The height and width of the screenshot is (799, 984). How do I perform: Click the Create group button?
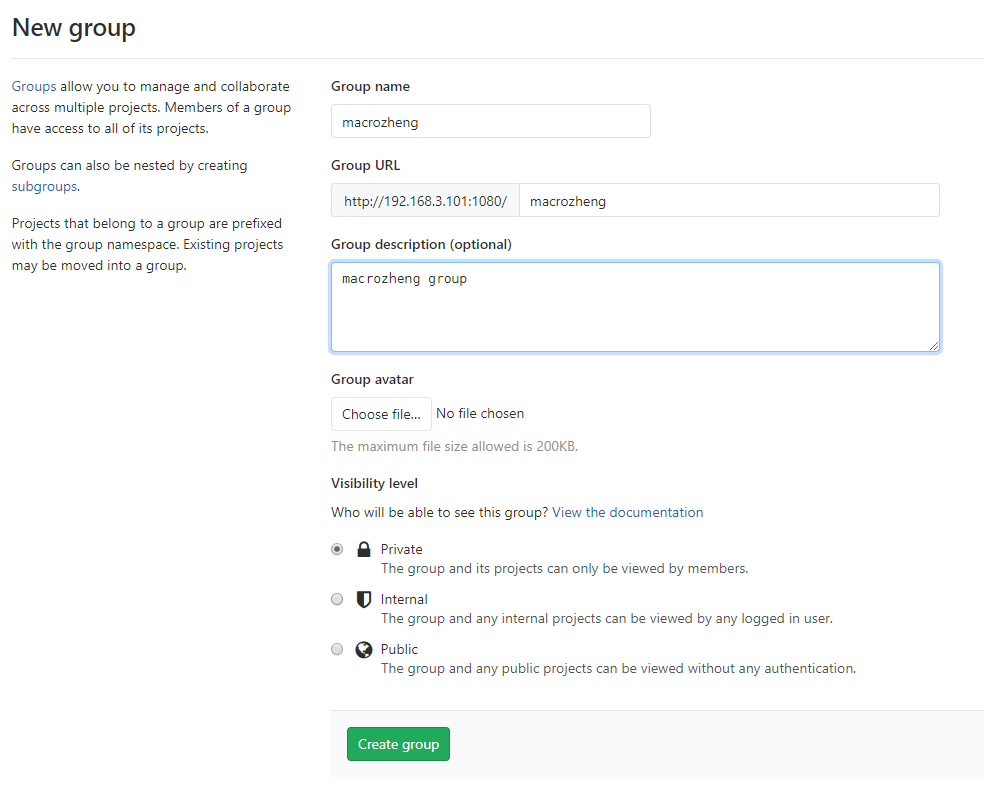[x=398, y=744]
